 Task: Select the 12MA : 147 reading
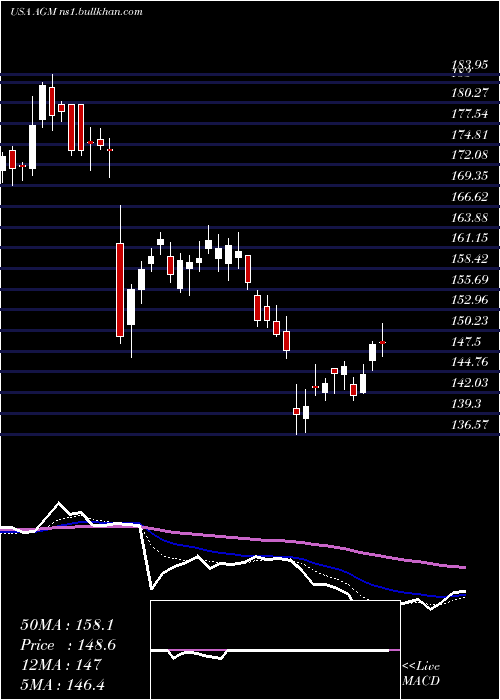61,665
